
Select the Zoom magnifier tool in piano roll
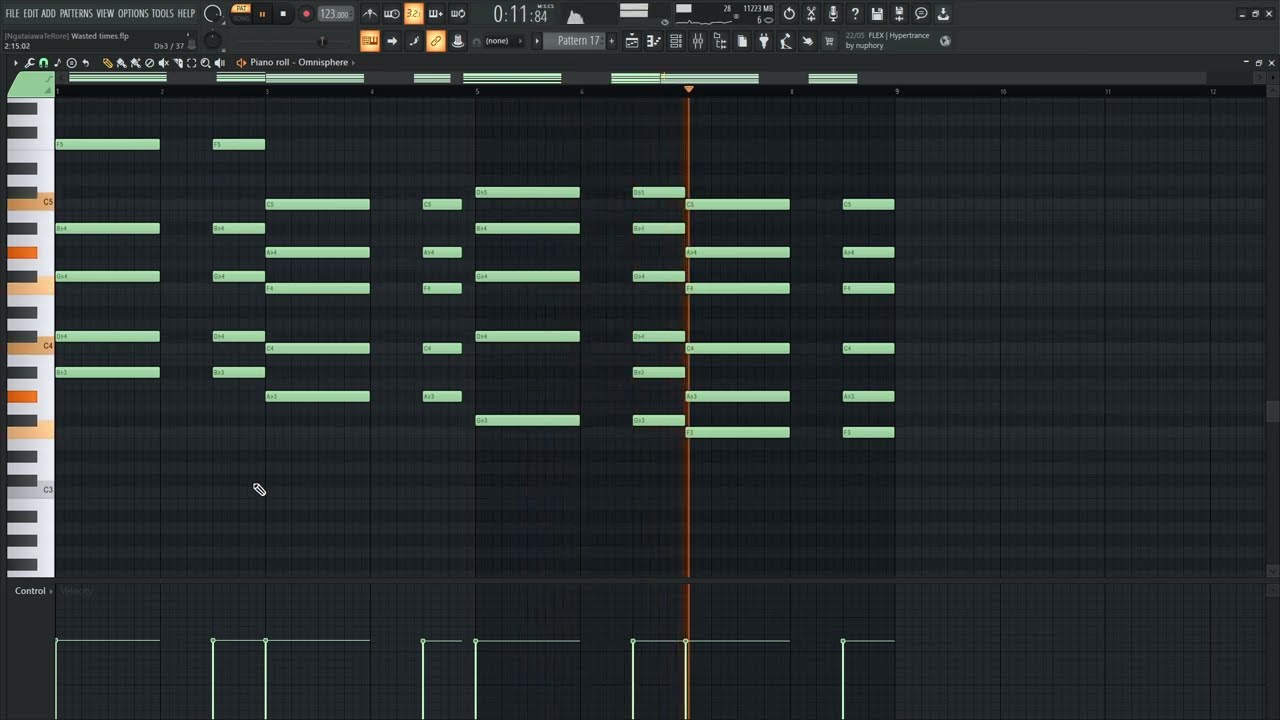[x=206, y=63]
